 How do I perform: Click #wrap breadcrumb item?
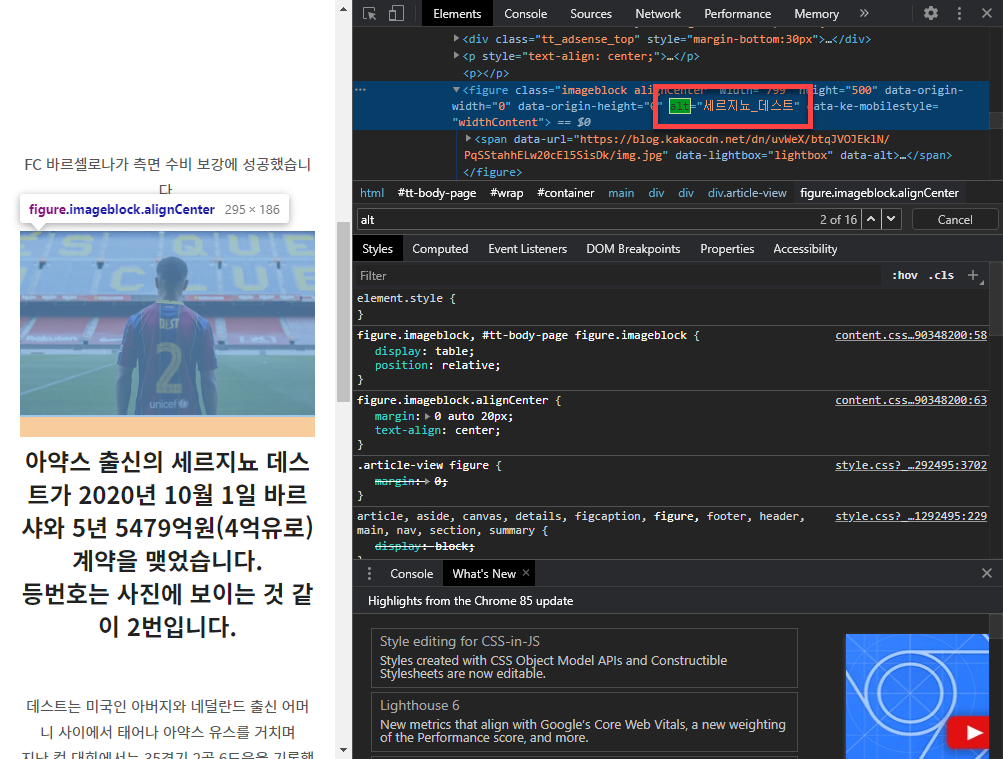507,192
